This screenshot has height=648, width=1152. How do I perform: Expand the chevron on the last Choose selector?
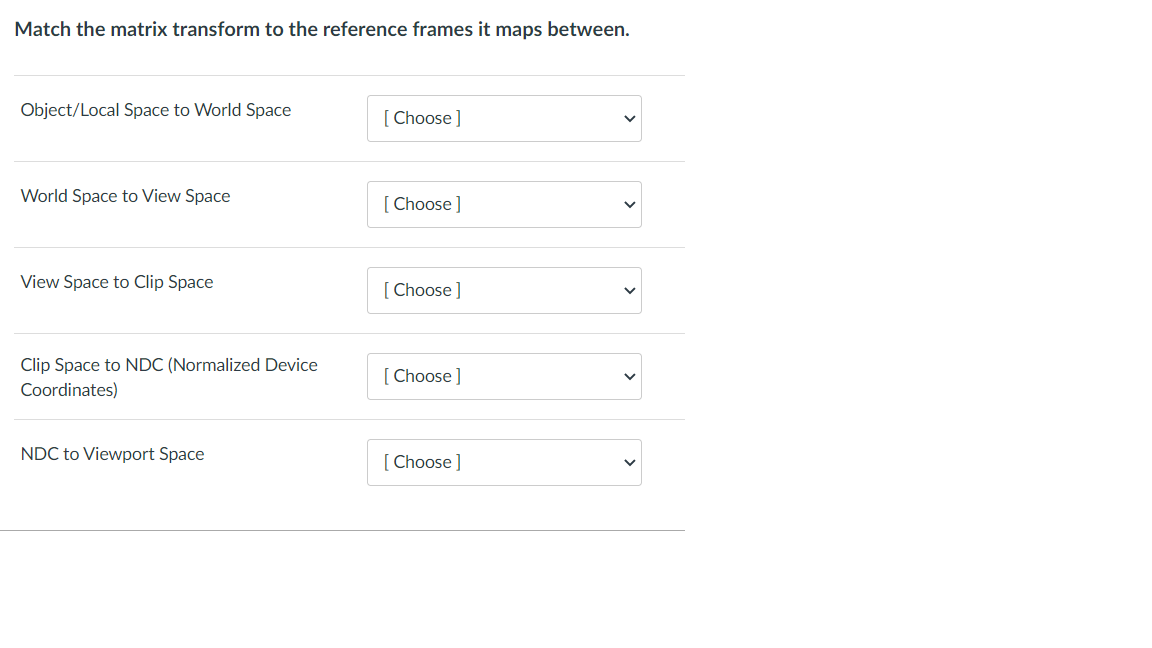[629, 462]
